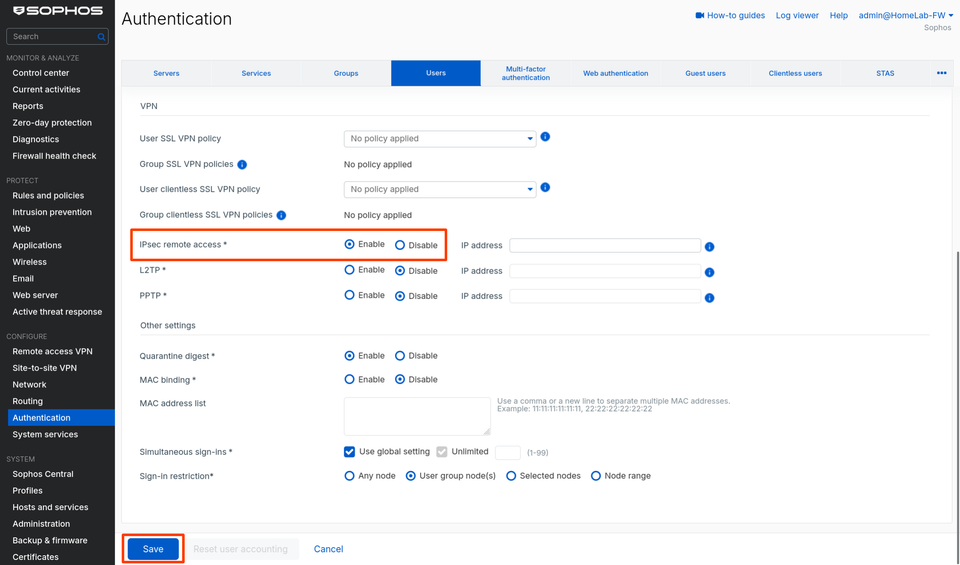This screenshot has height=565, width=960.
Task: Enable IPsec remote access
Action: pos(350,244)
